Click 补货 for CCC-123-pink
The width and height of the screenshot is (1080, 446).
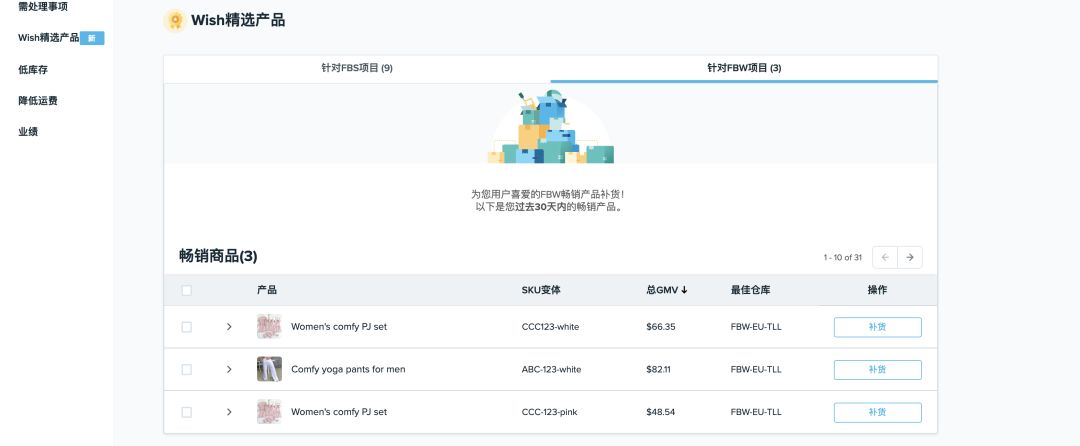[878, 412]
